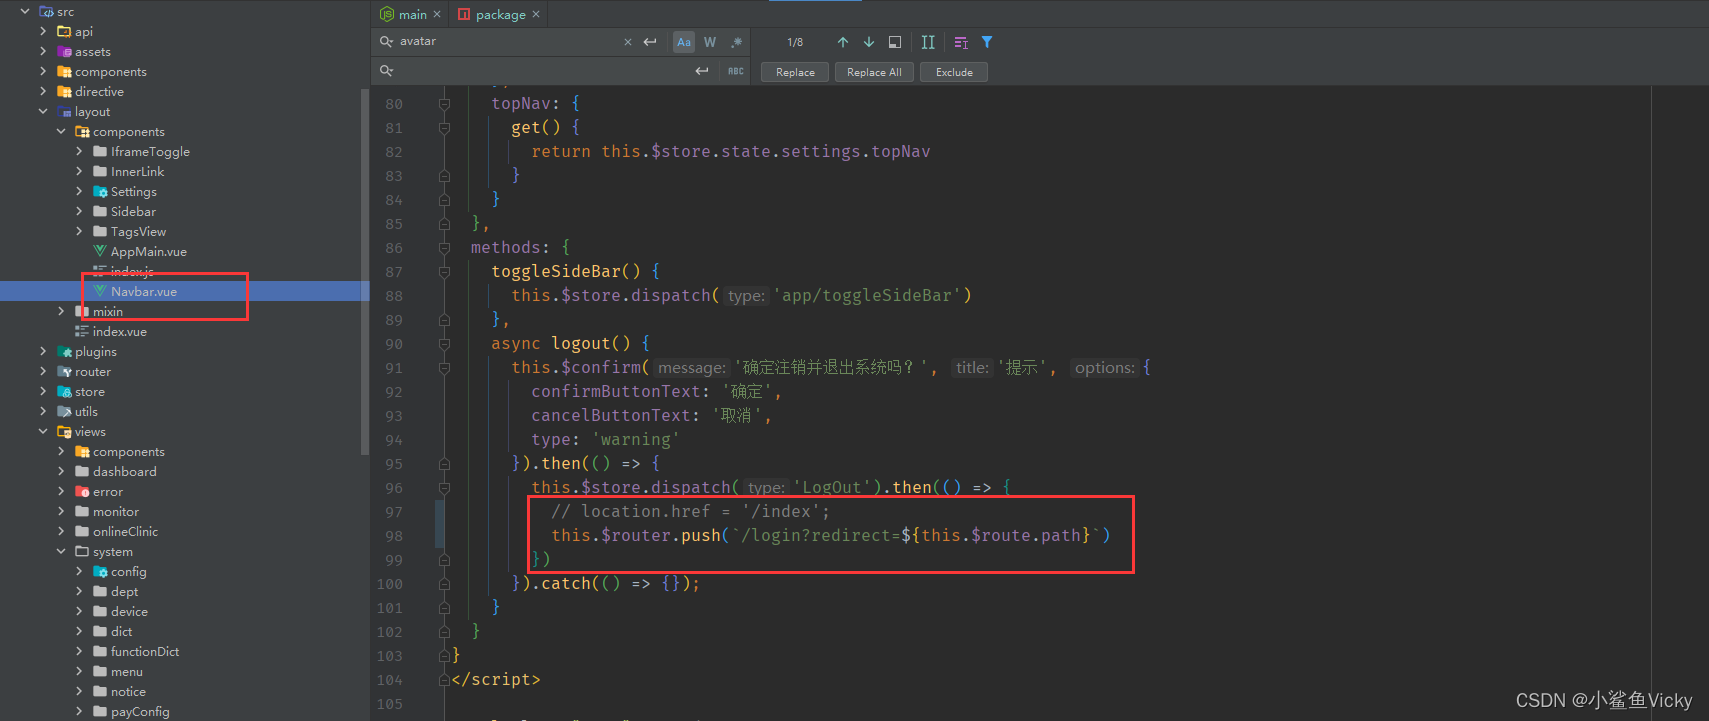
Task: Open replace history magnifier dropdown
Action: click(x=386, y=71)
